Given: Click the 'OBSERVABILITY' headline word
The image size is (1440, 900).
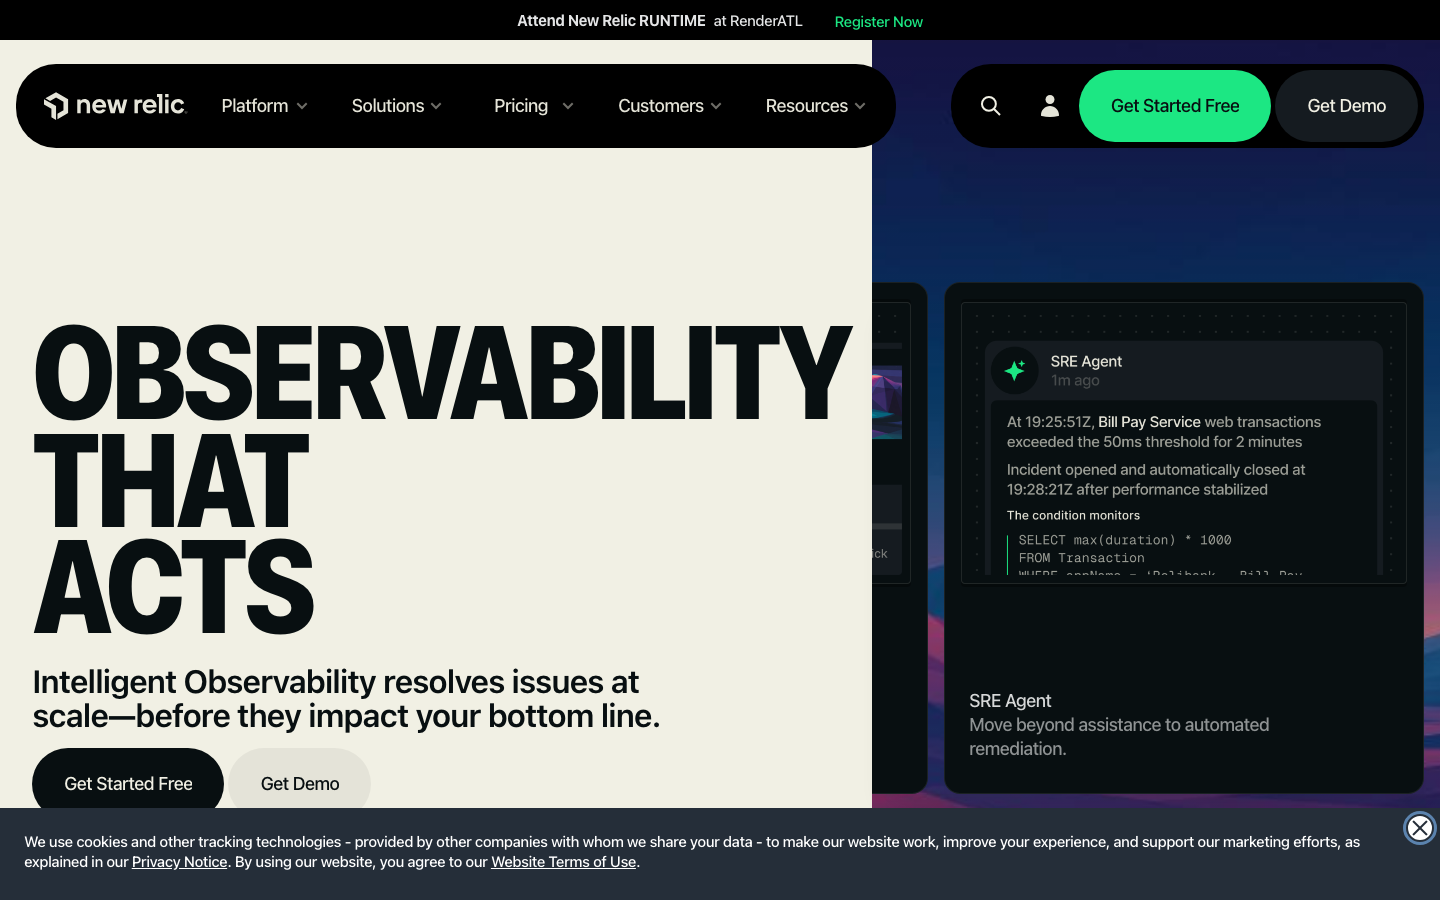Looking at the screenshot, I should point(443,373).
